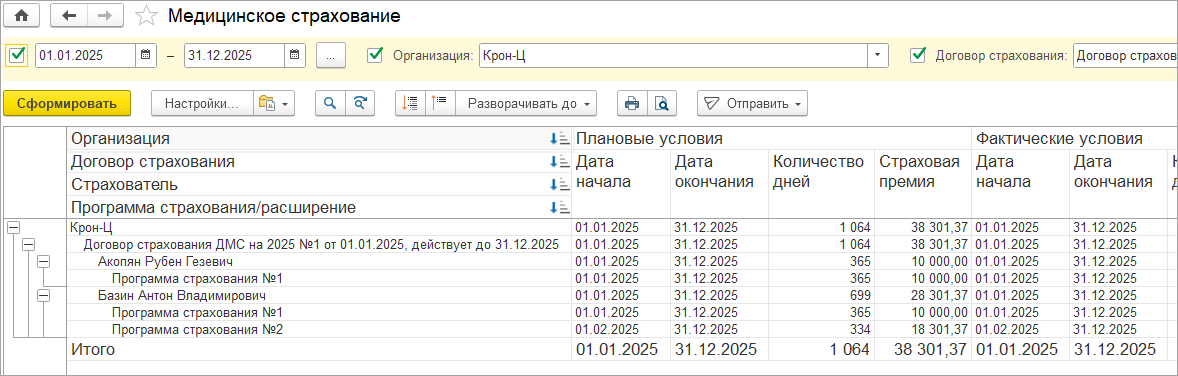Click the Плановые условия column header
The image size is (1178, 376).
click(x=772, y=138)
